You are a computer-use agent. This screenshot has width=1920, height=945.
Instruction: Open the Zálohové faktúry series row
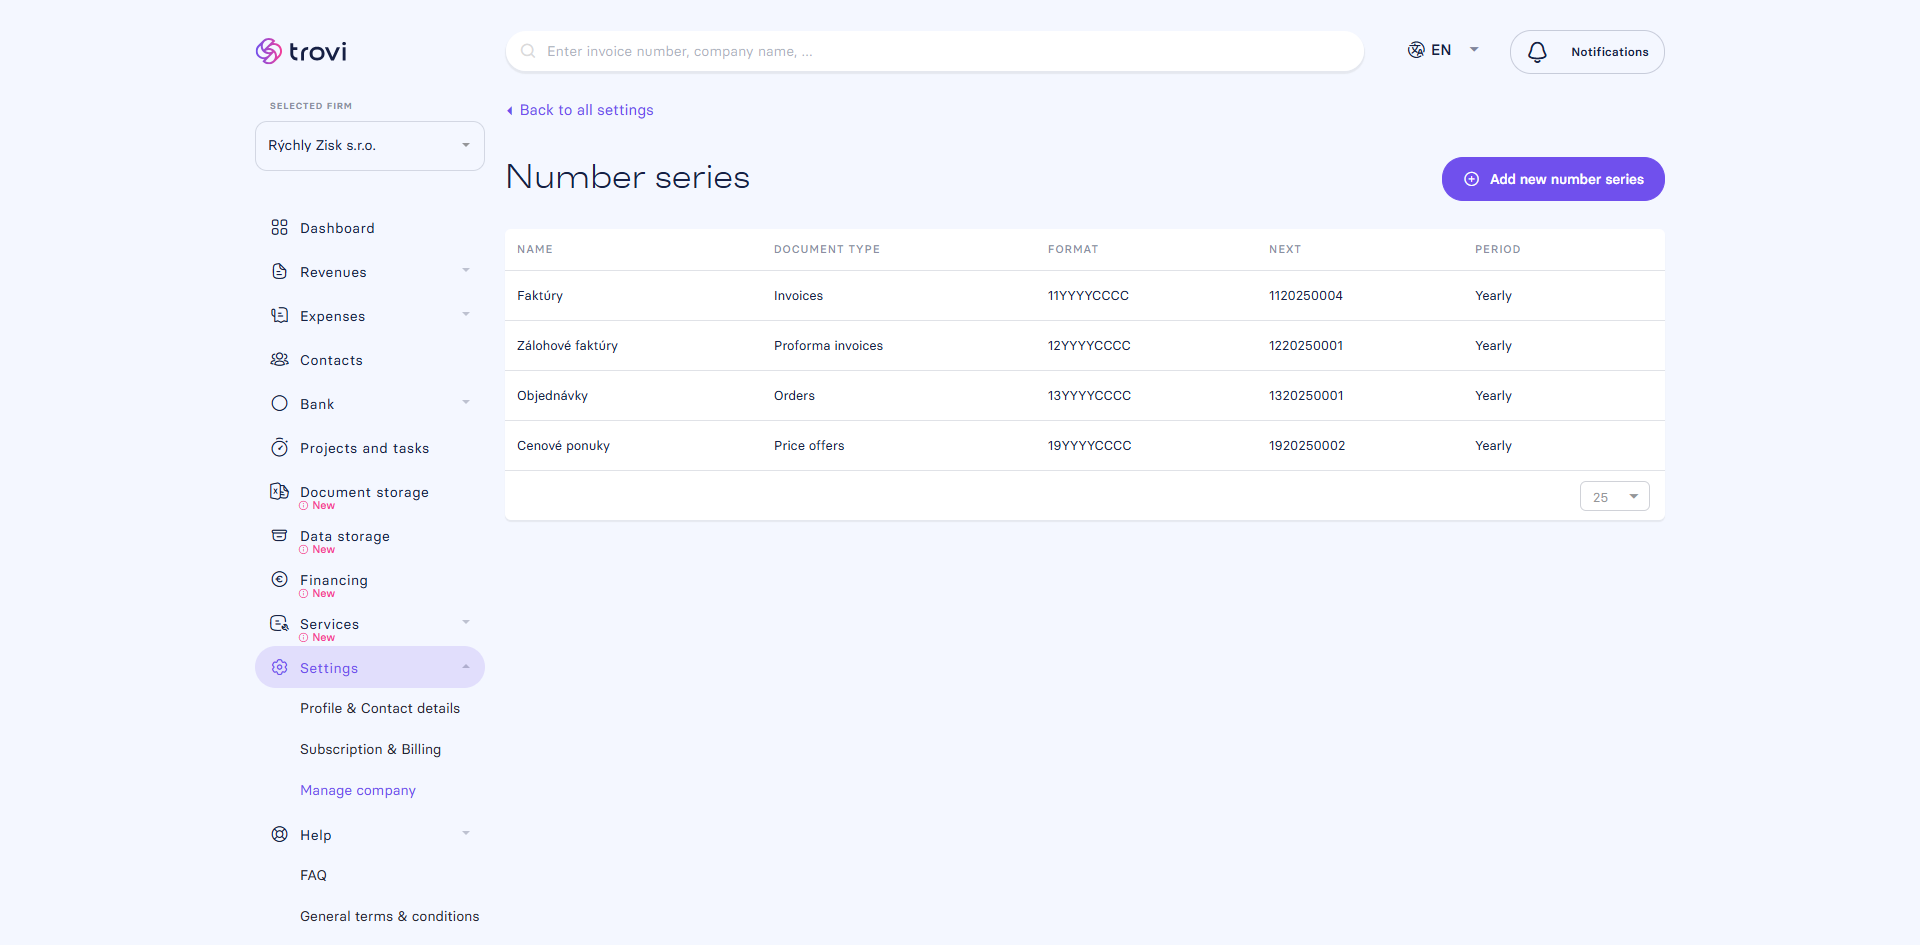pos(1085,346)
